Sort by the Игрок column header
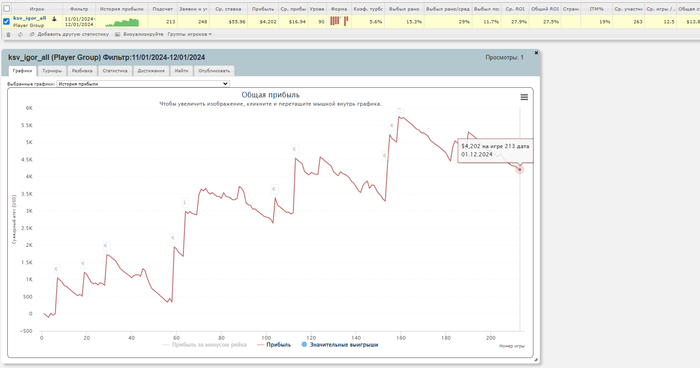This screenshot has width=700, height=368. click(x=37, y=9)
